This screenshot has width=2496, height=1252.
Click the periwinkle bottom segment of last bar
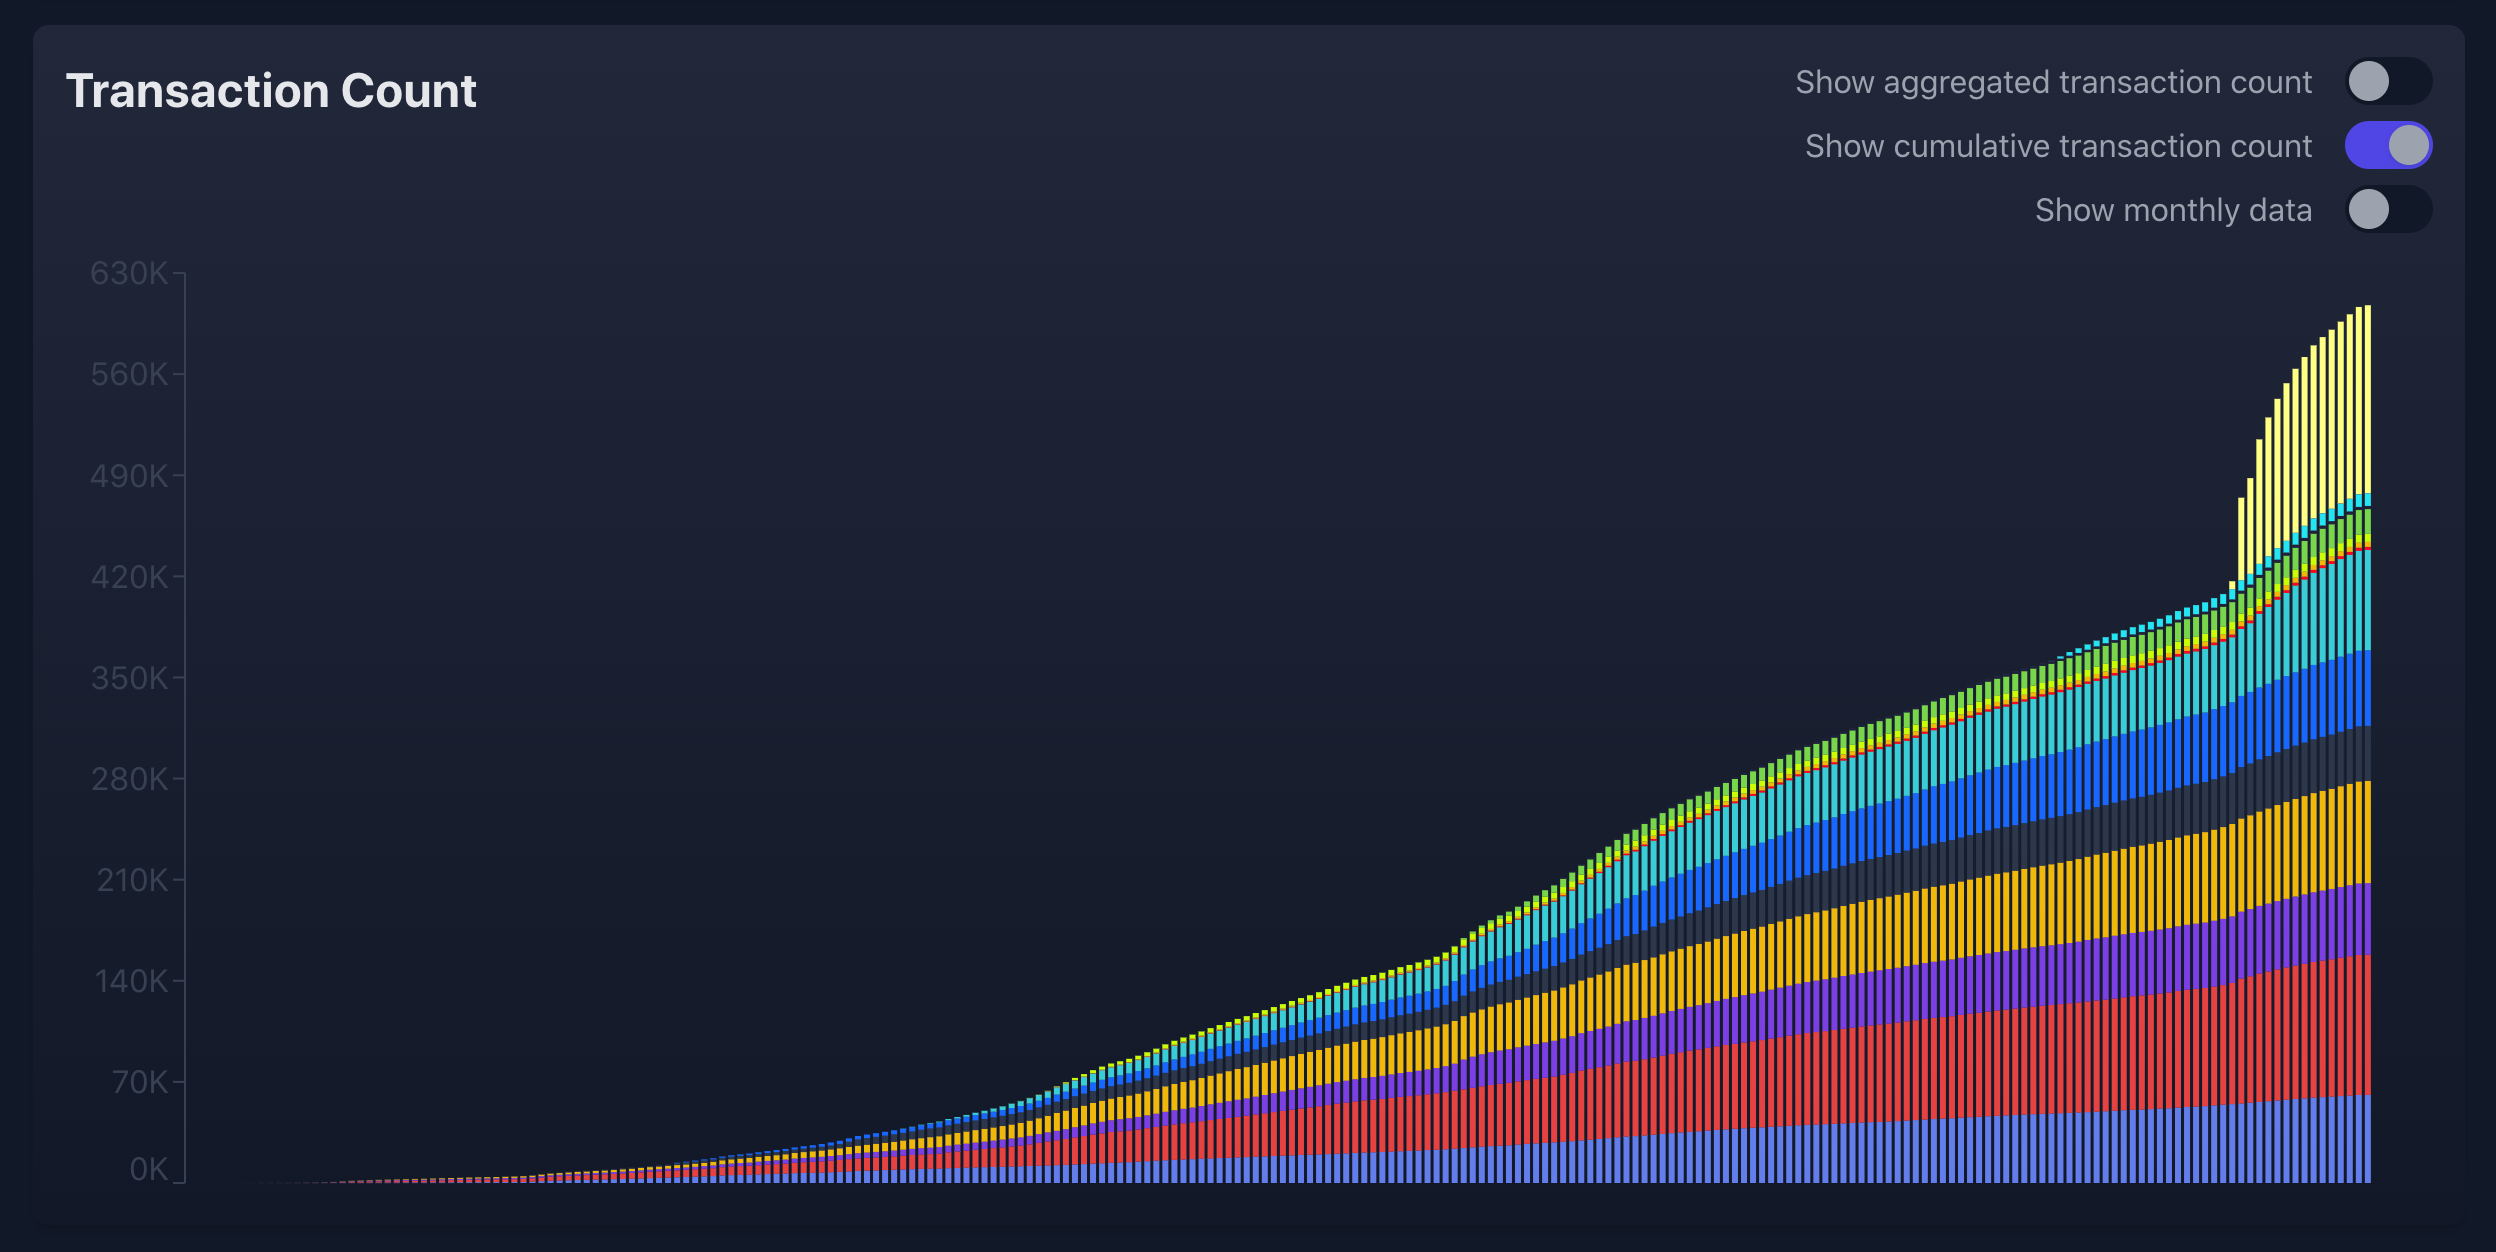(x=2367, y=1139)
